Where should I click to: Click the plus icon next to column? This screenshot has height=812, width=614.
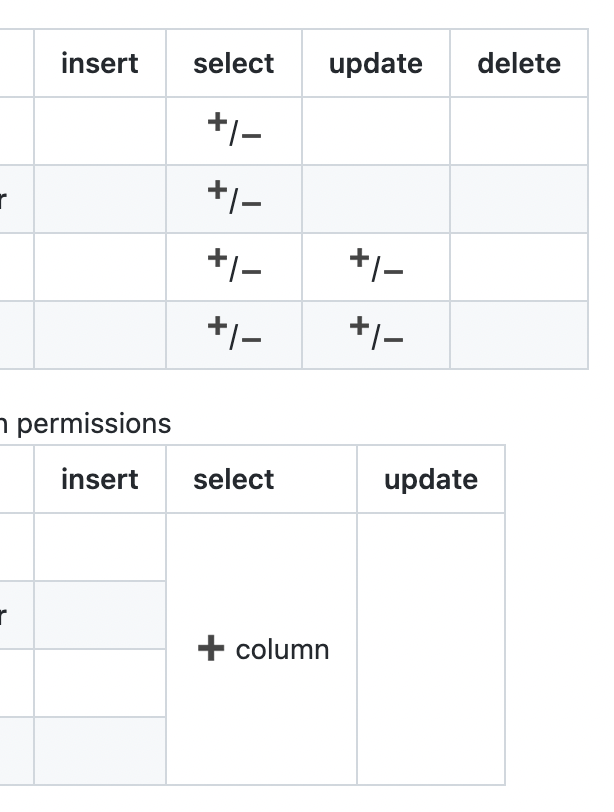click(210, 649)
